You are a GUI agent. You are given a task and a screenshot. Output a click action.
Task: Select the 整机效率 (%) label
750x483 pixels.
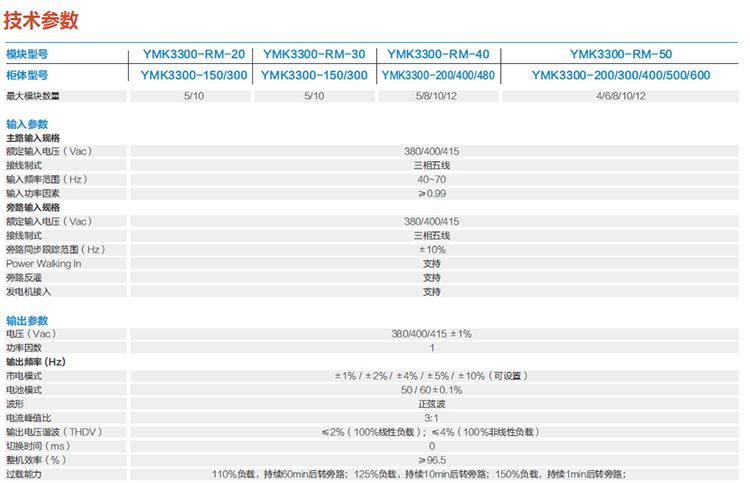click(x=36, y=460)
